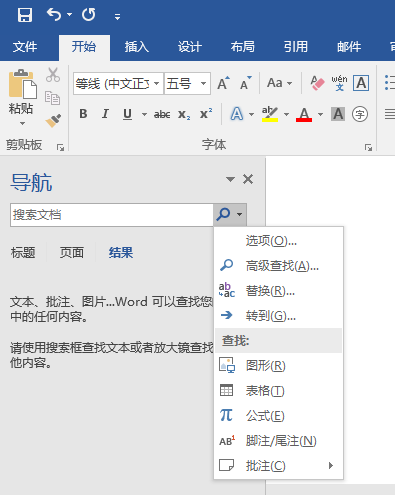Open the undo history dropdown arrow

click(69, 15)
